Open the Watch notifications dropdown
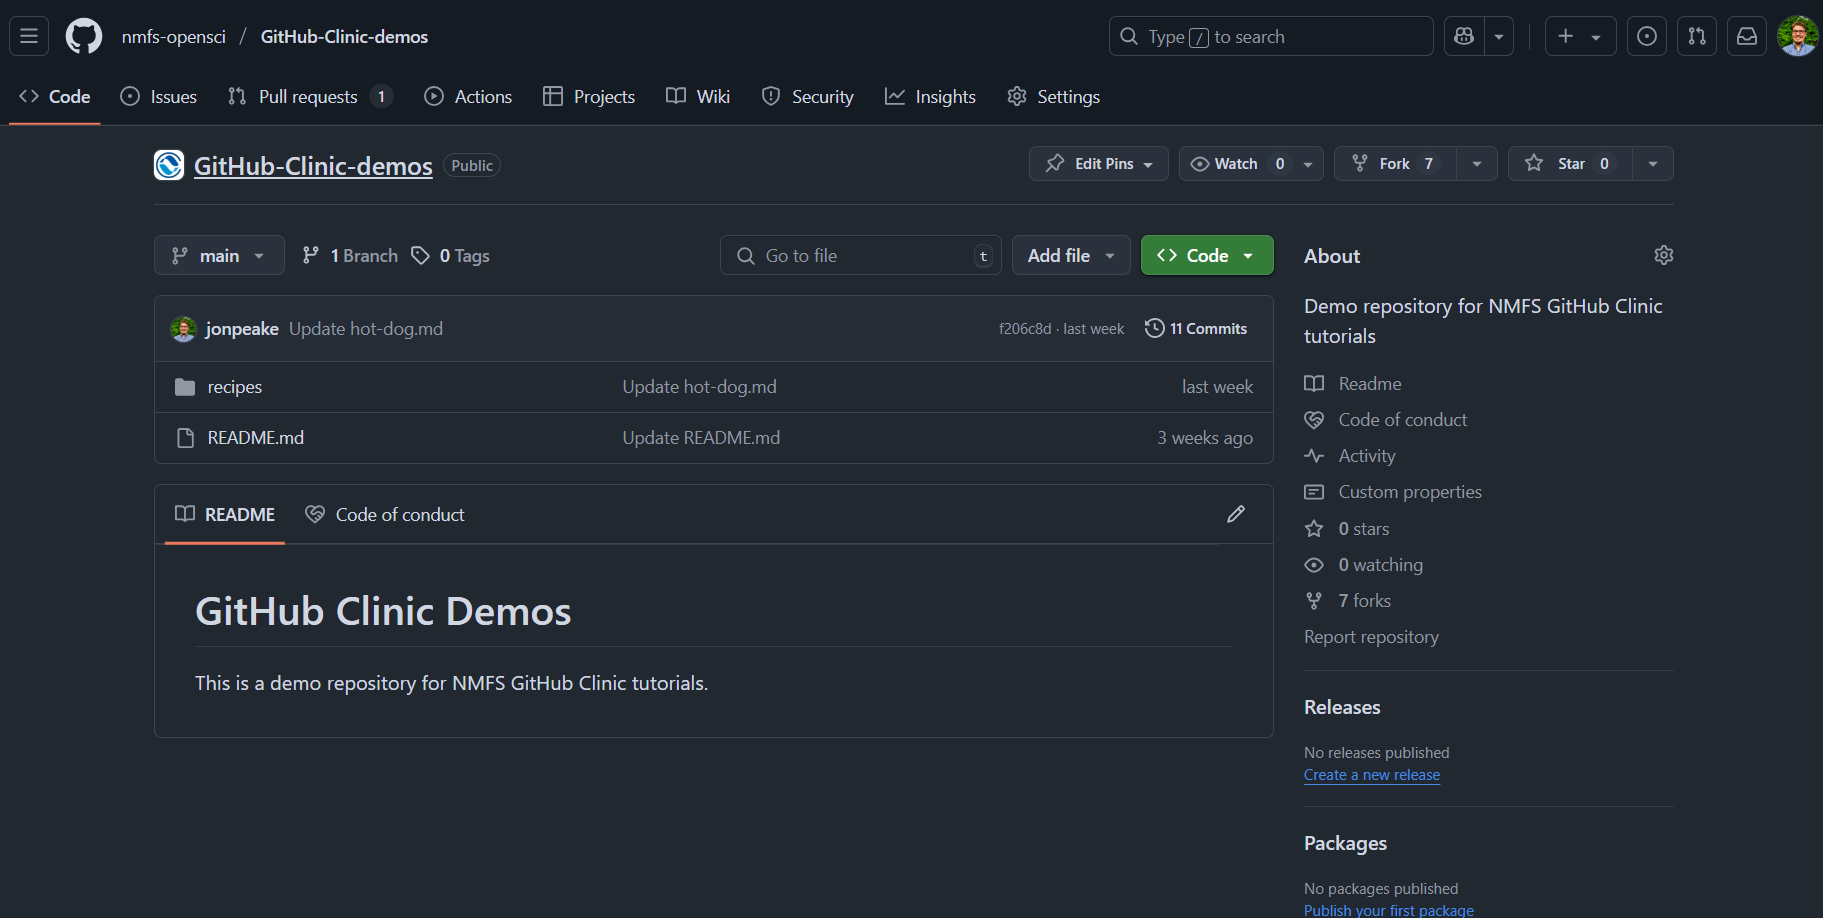 tap(1251, 164)
